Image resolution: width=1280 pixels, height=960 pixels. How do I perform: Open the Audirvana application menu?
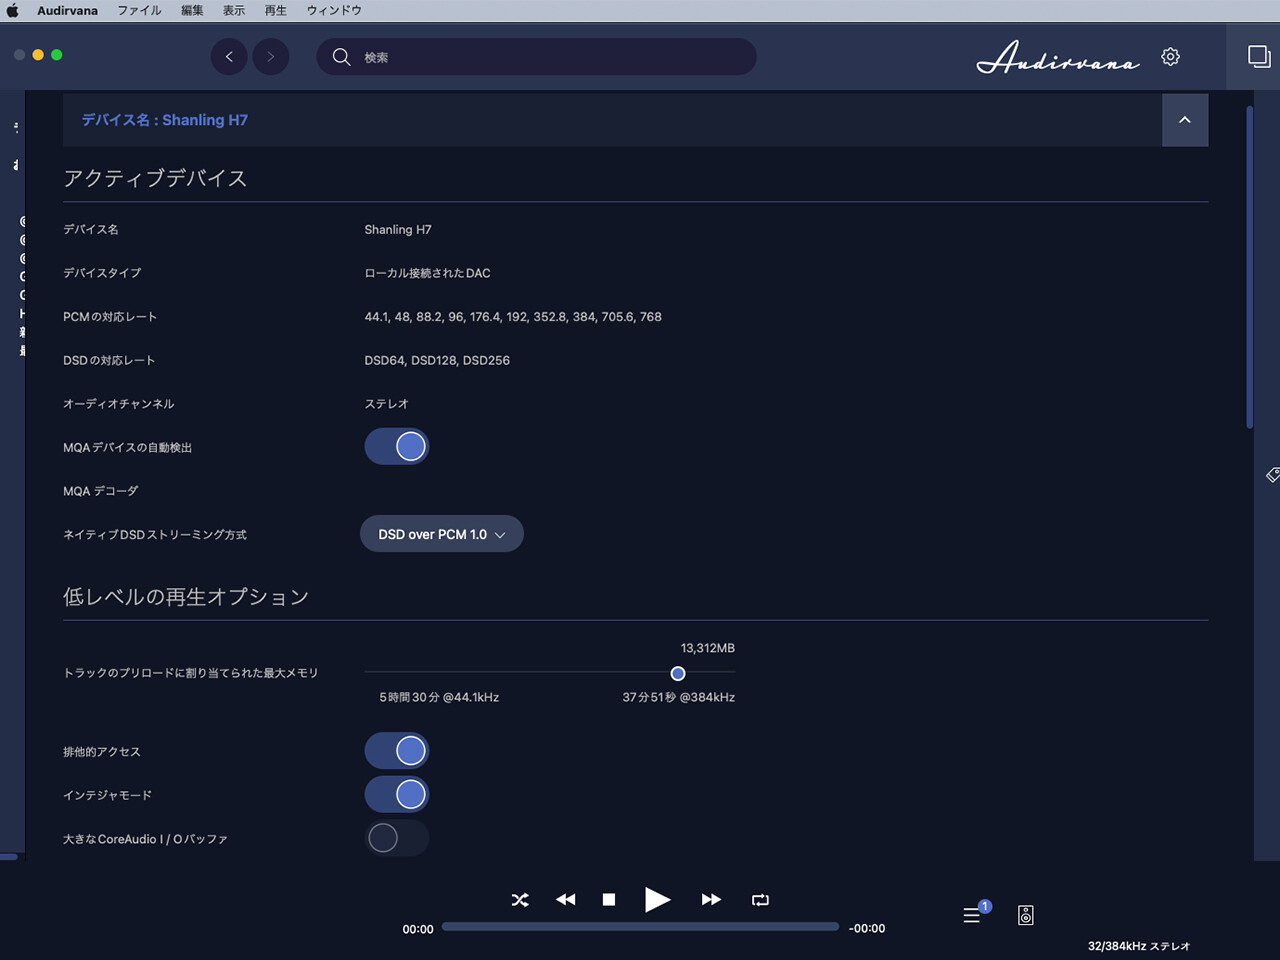coord(67,10)
